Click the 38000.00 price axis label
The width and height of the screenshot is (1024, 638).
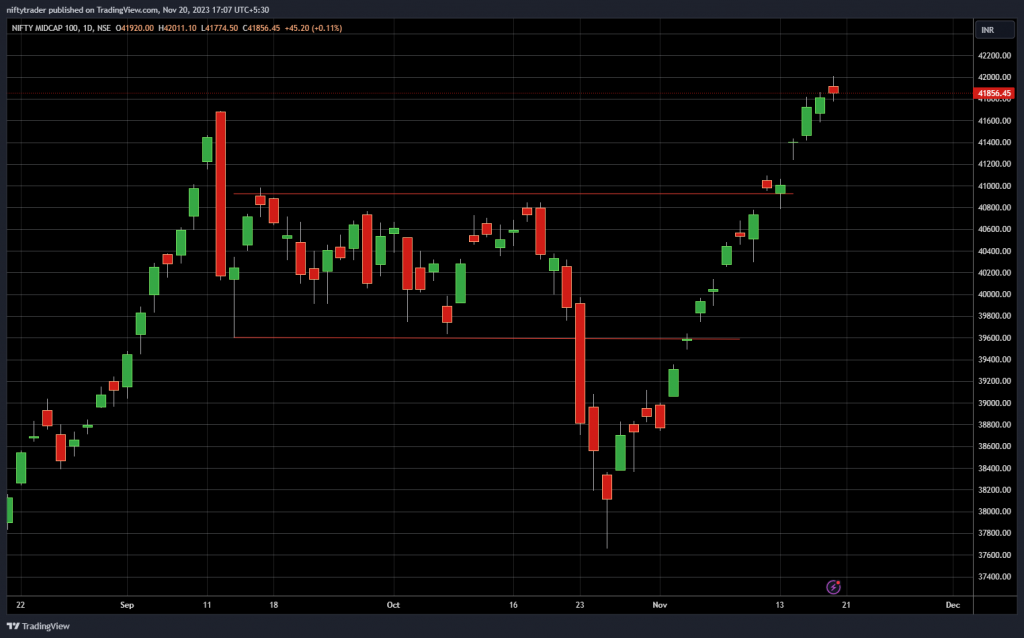pos(994,512)
